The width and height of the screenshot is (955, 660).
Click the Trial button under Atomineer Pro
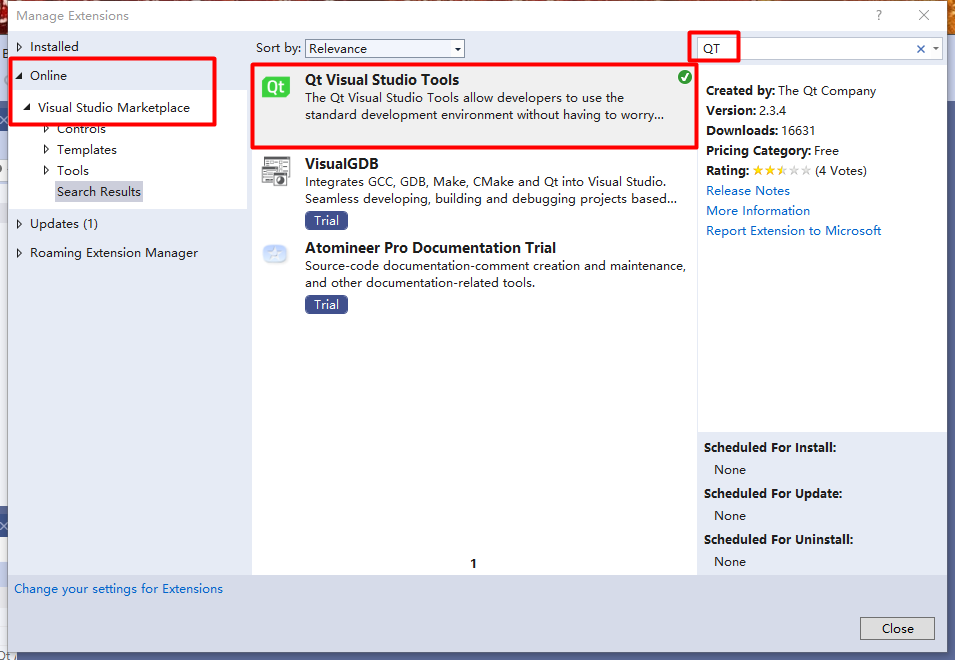pos(326,304)
